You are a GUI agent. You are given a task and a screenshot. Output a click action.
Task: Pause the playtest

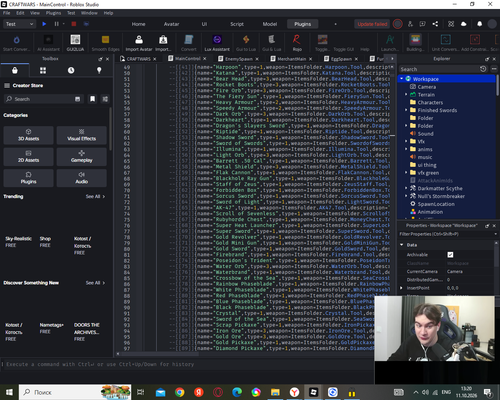(x=56, y=24)
